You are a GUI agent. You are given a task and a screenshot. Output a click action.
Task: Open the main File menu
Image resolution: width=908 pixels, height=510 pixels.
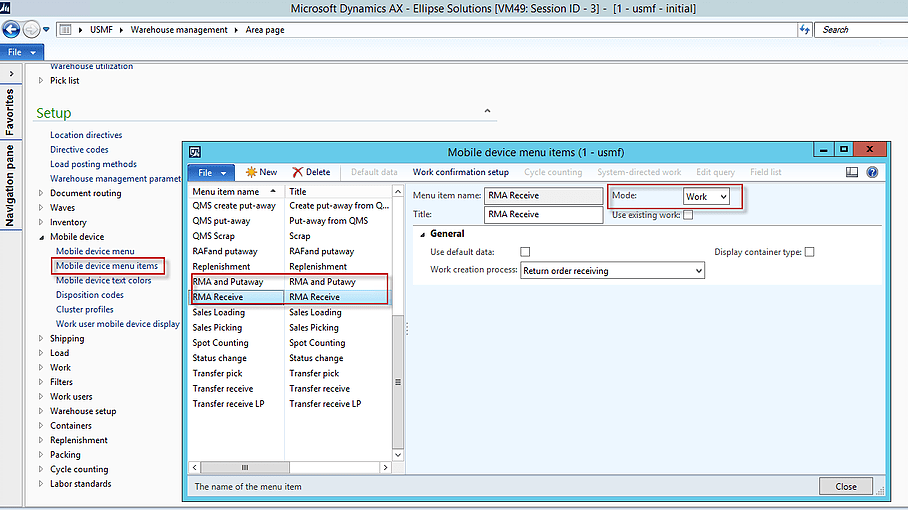point(21,52)
